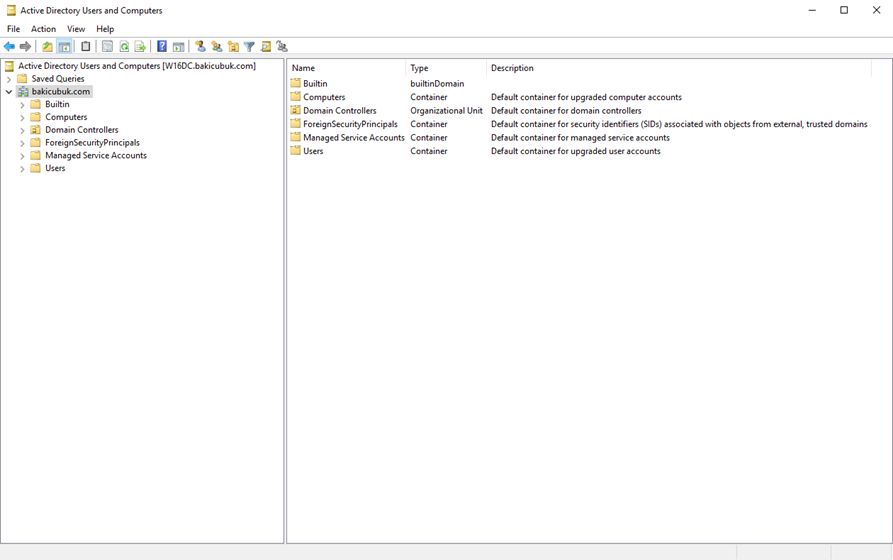Image resolution: width=893 pixels, height=560 pixels.
Task: Open the blue Help icon
Action: coord(162,47)
